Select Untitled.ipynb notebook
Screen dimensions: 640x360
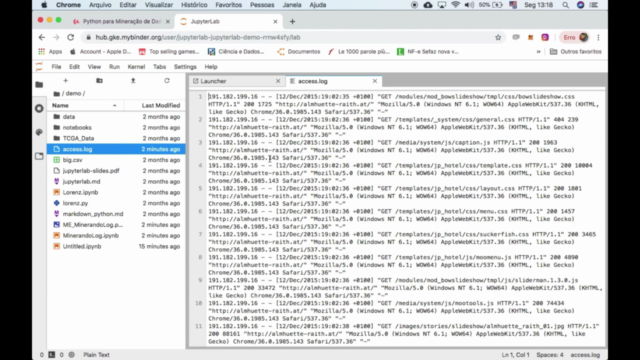(116, 247)
